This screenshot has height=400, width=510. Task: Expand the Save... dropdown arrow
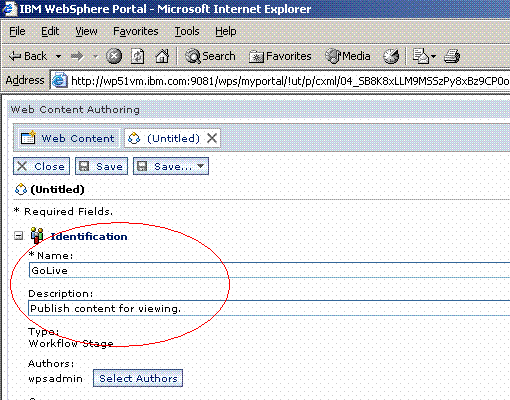coord(201,166)
